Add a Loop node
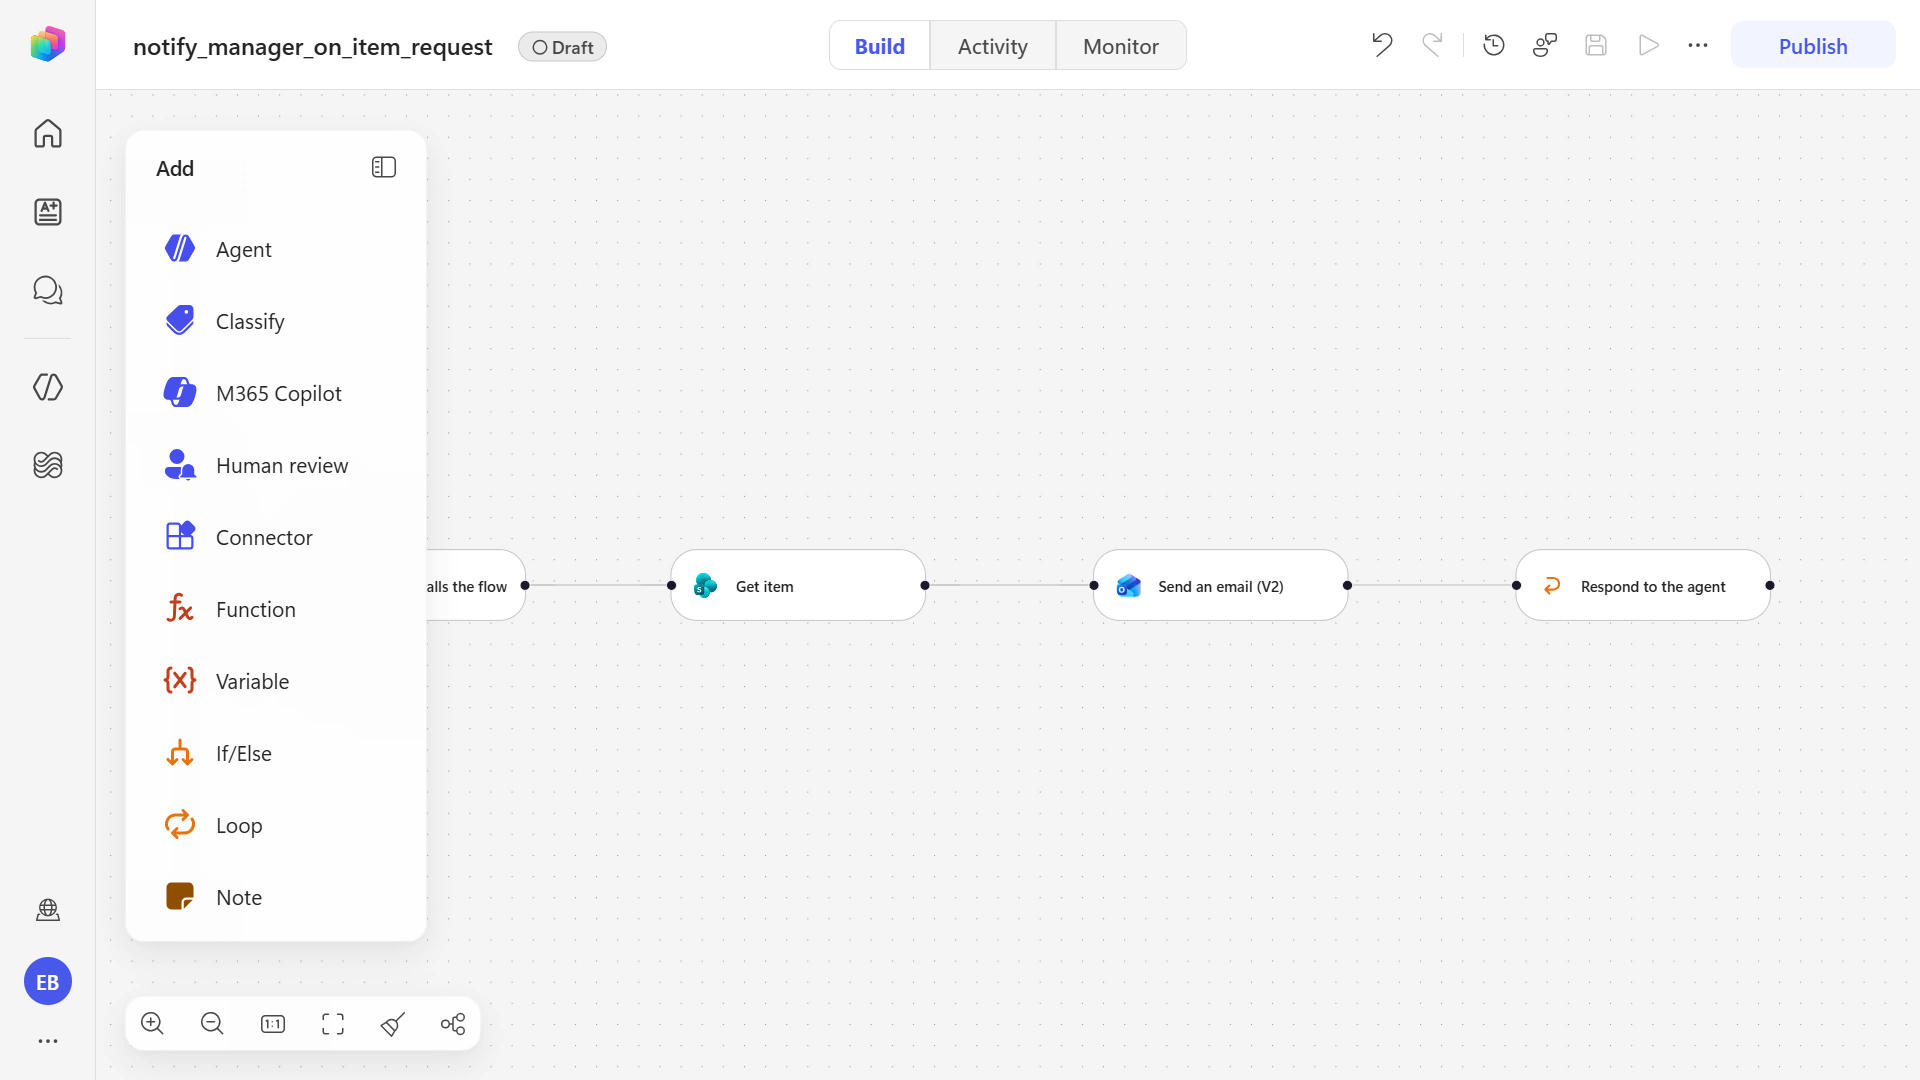Viewport: 1920px width, 1080px height. [276, 825]
